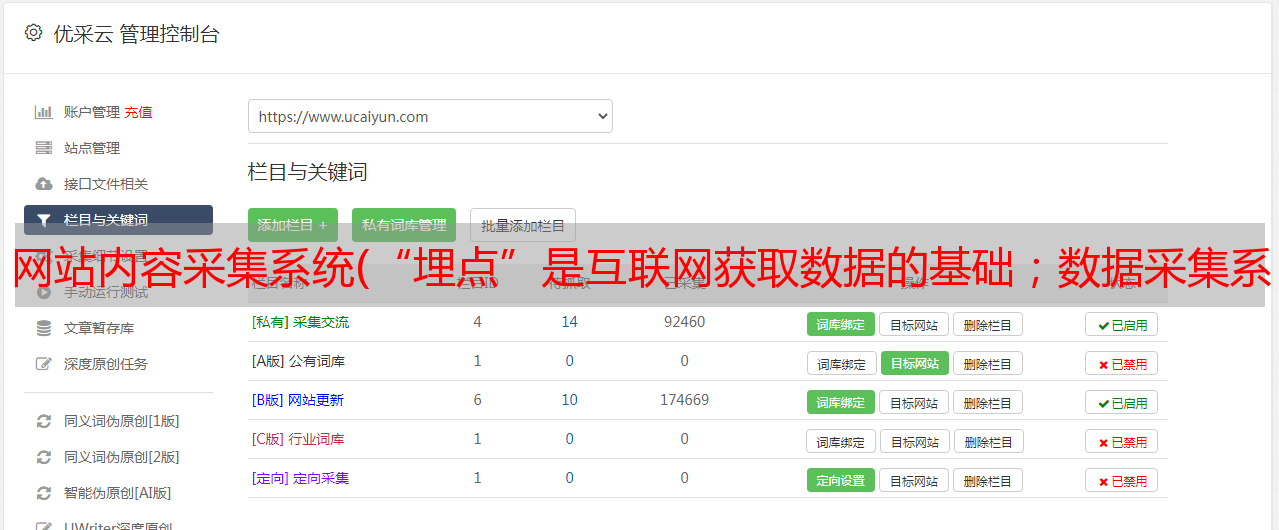Open 文章暂存库 in the sidebar
The width and height of the screenshot is (1279, 530).
coord(99,328)
